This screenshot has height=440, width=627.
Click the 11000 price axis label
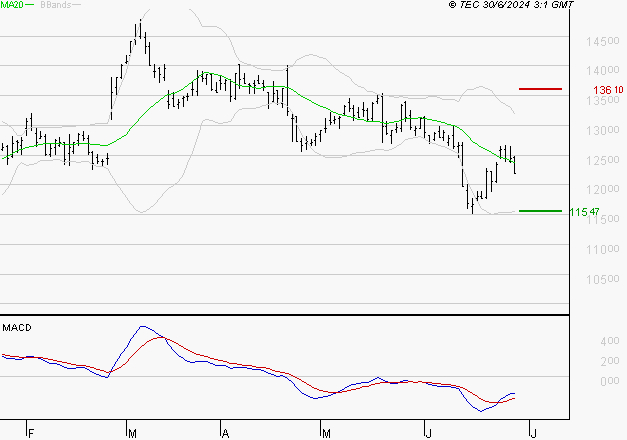(x=602, y=250)
